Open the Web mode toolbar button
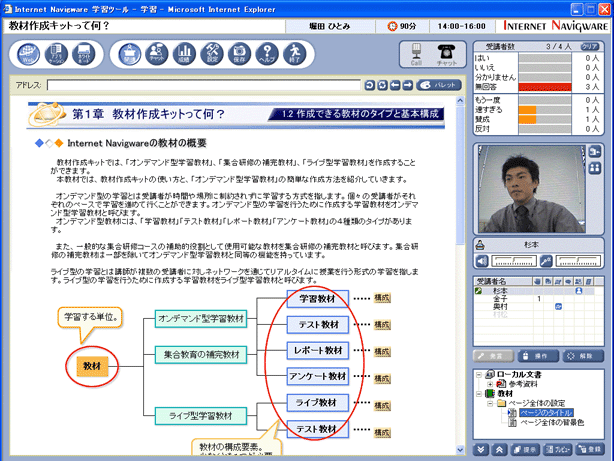Viewport: 614px width, 461px height. [28, 54]
